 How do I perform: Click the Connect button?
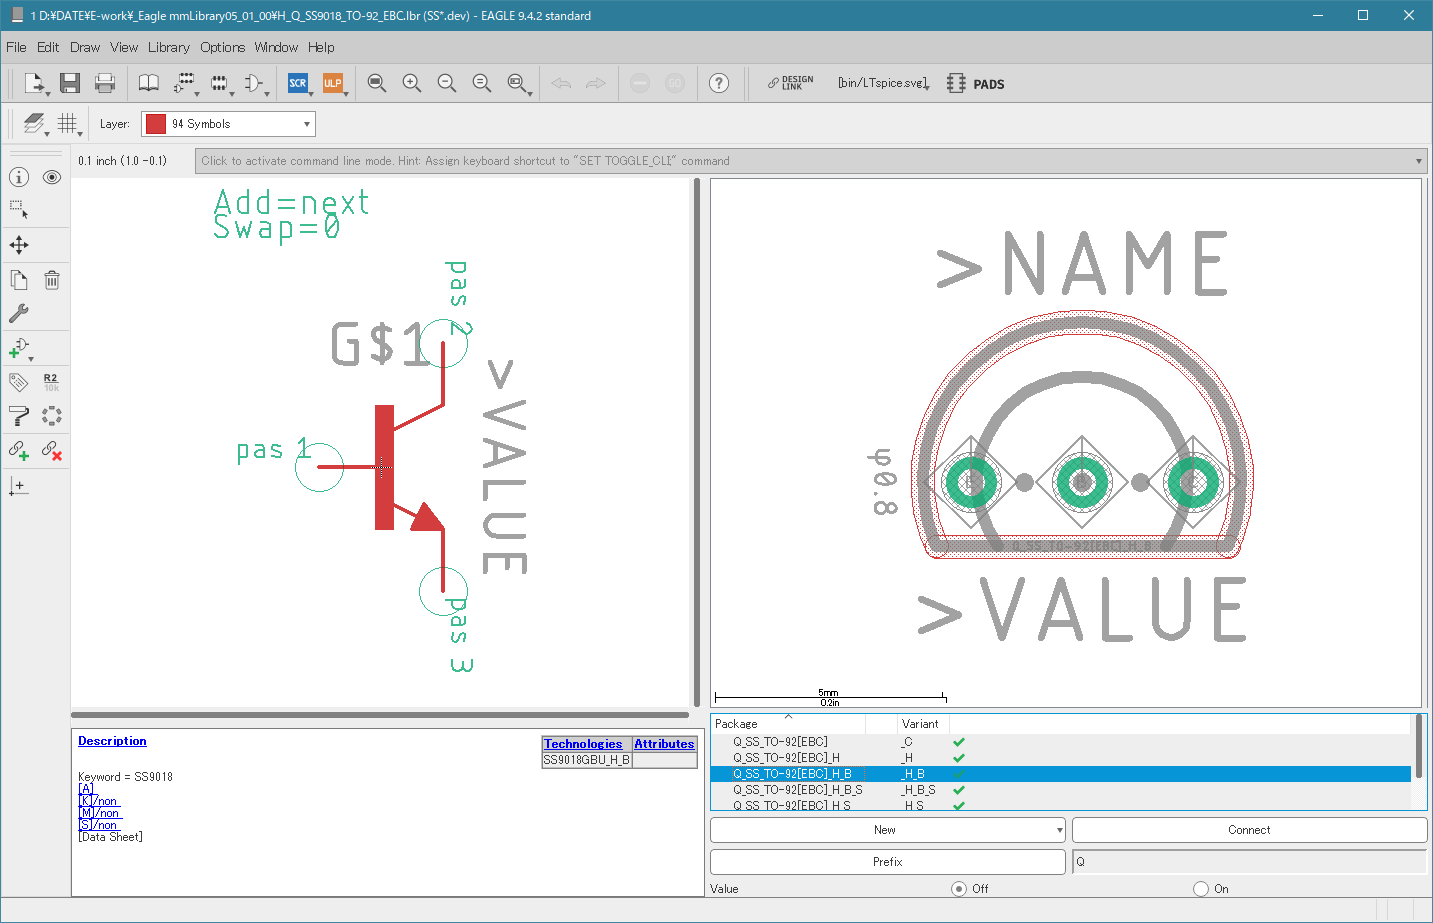pyautogui.click(x=1249, y=830)
